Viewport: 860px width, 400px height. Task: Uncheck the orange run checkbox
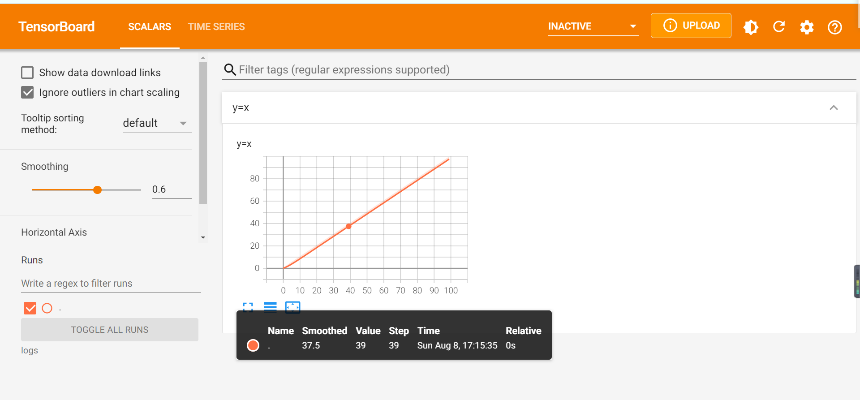coord(29,308)
